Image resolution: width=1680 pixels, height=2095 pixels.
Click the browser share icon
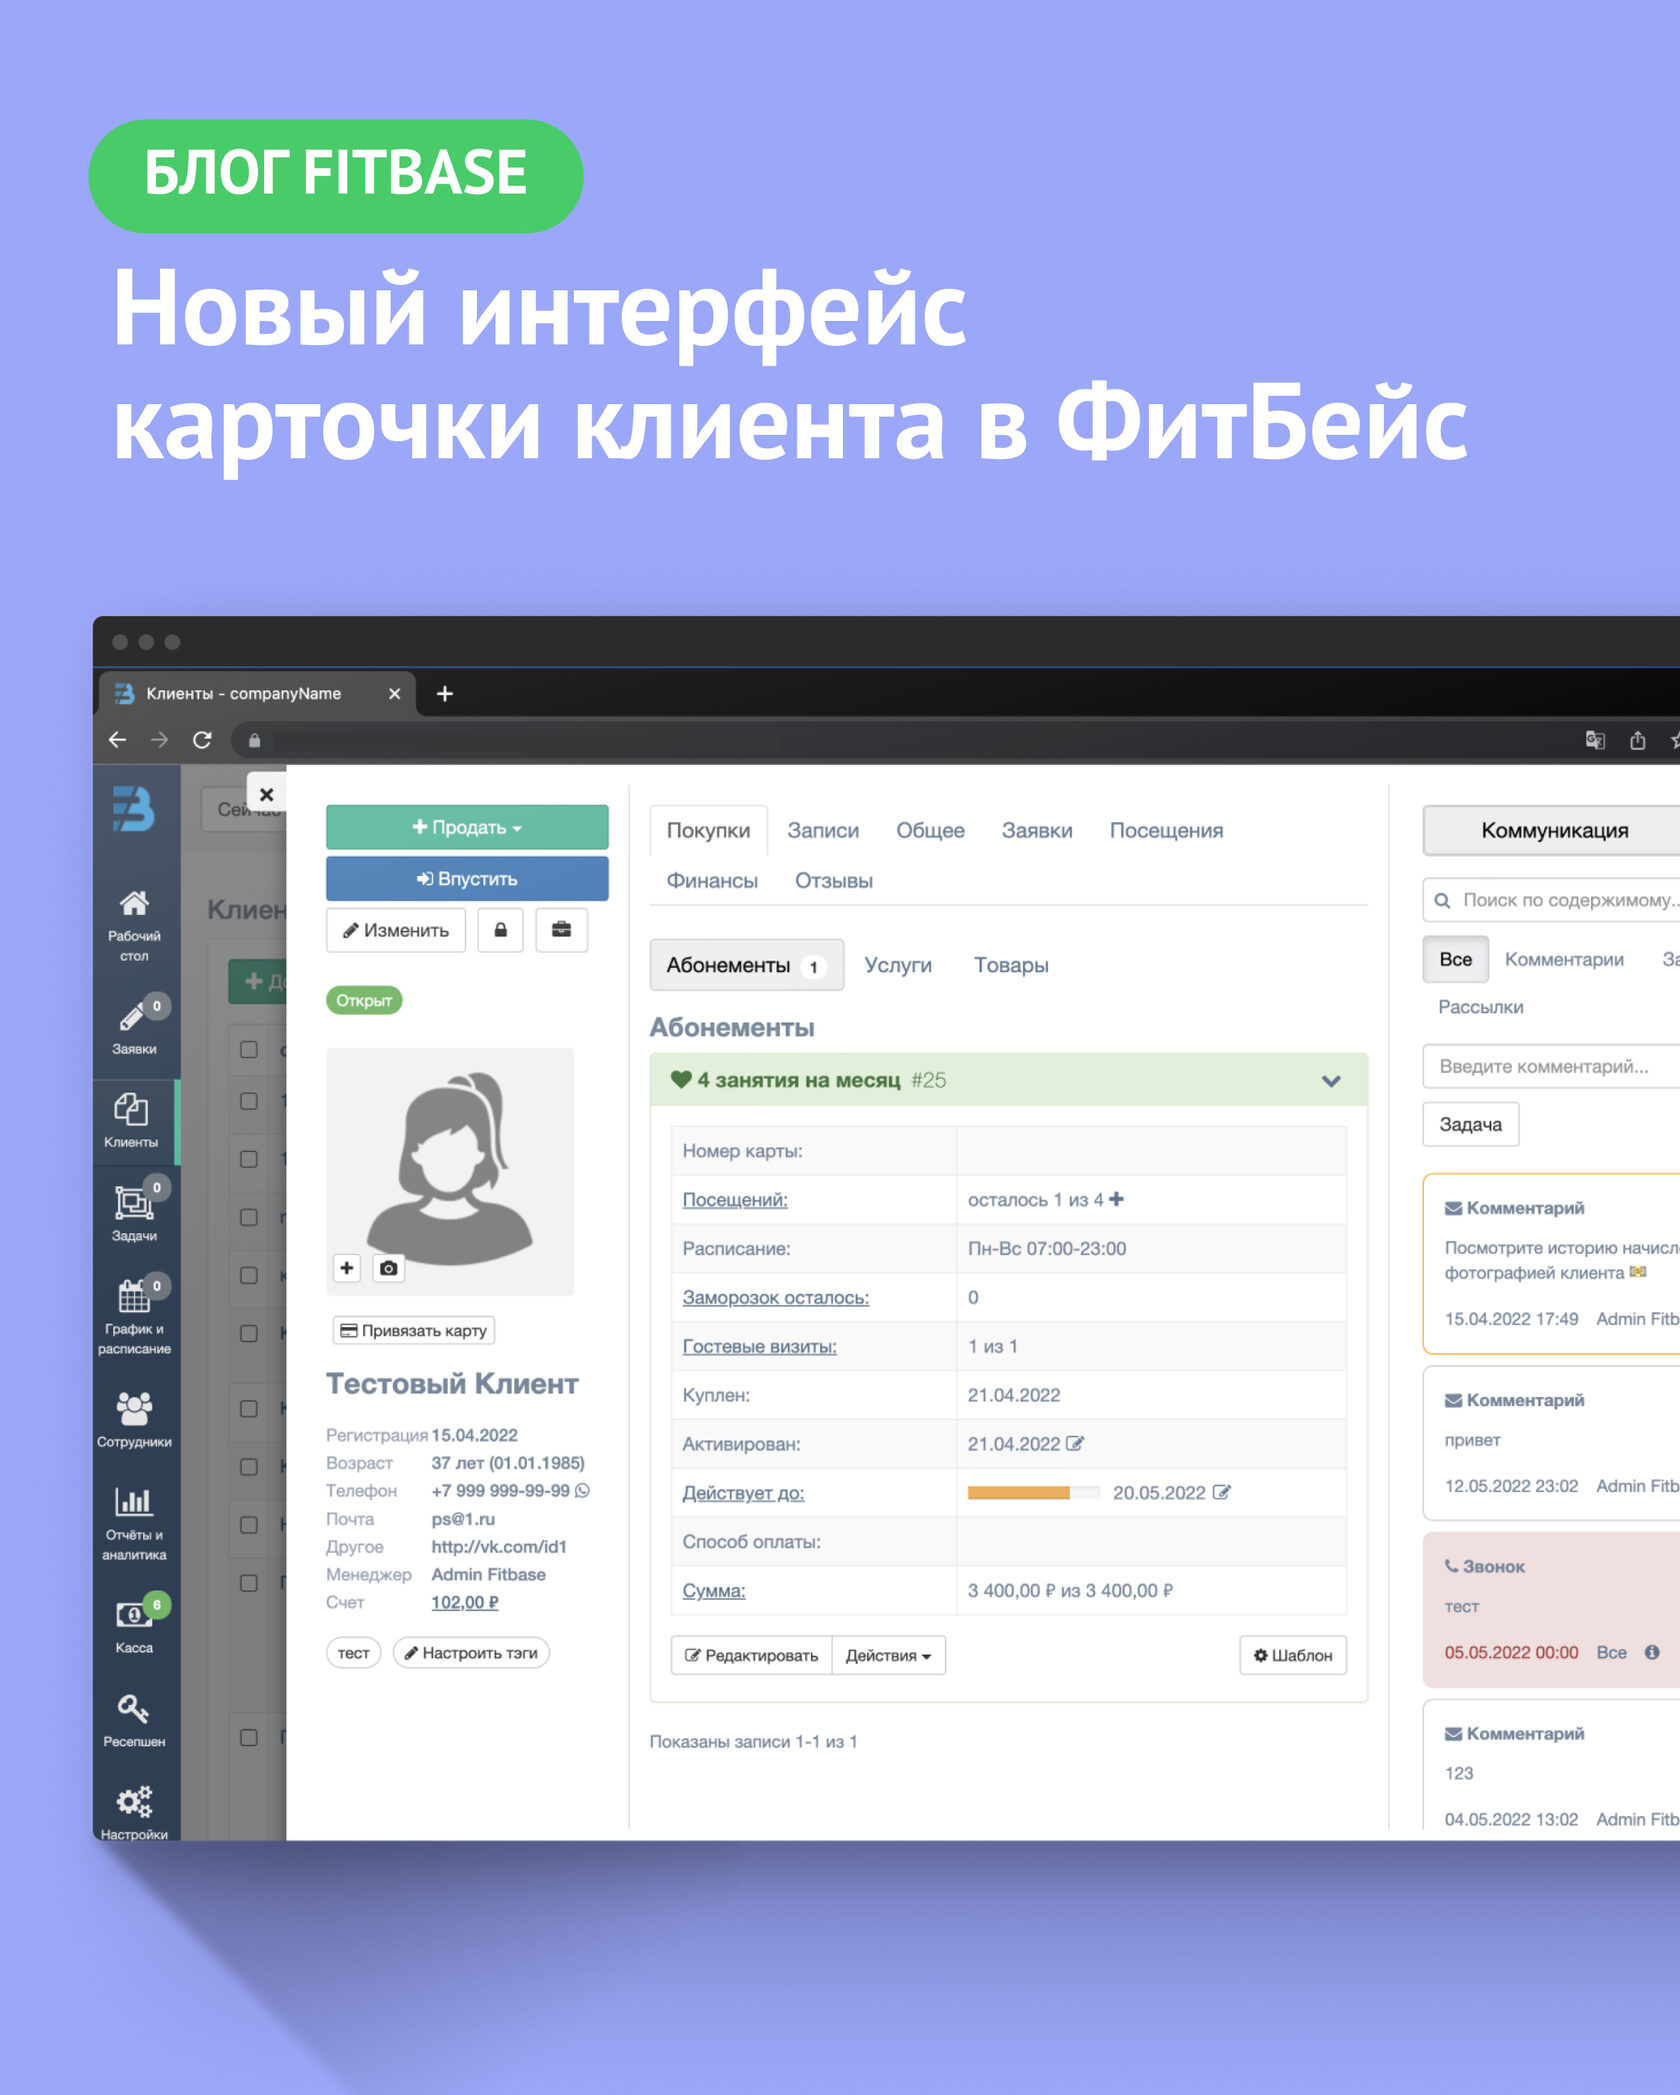tap(1637, 740)
